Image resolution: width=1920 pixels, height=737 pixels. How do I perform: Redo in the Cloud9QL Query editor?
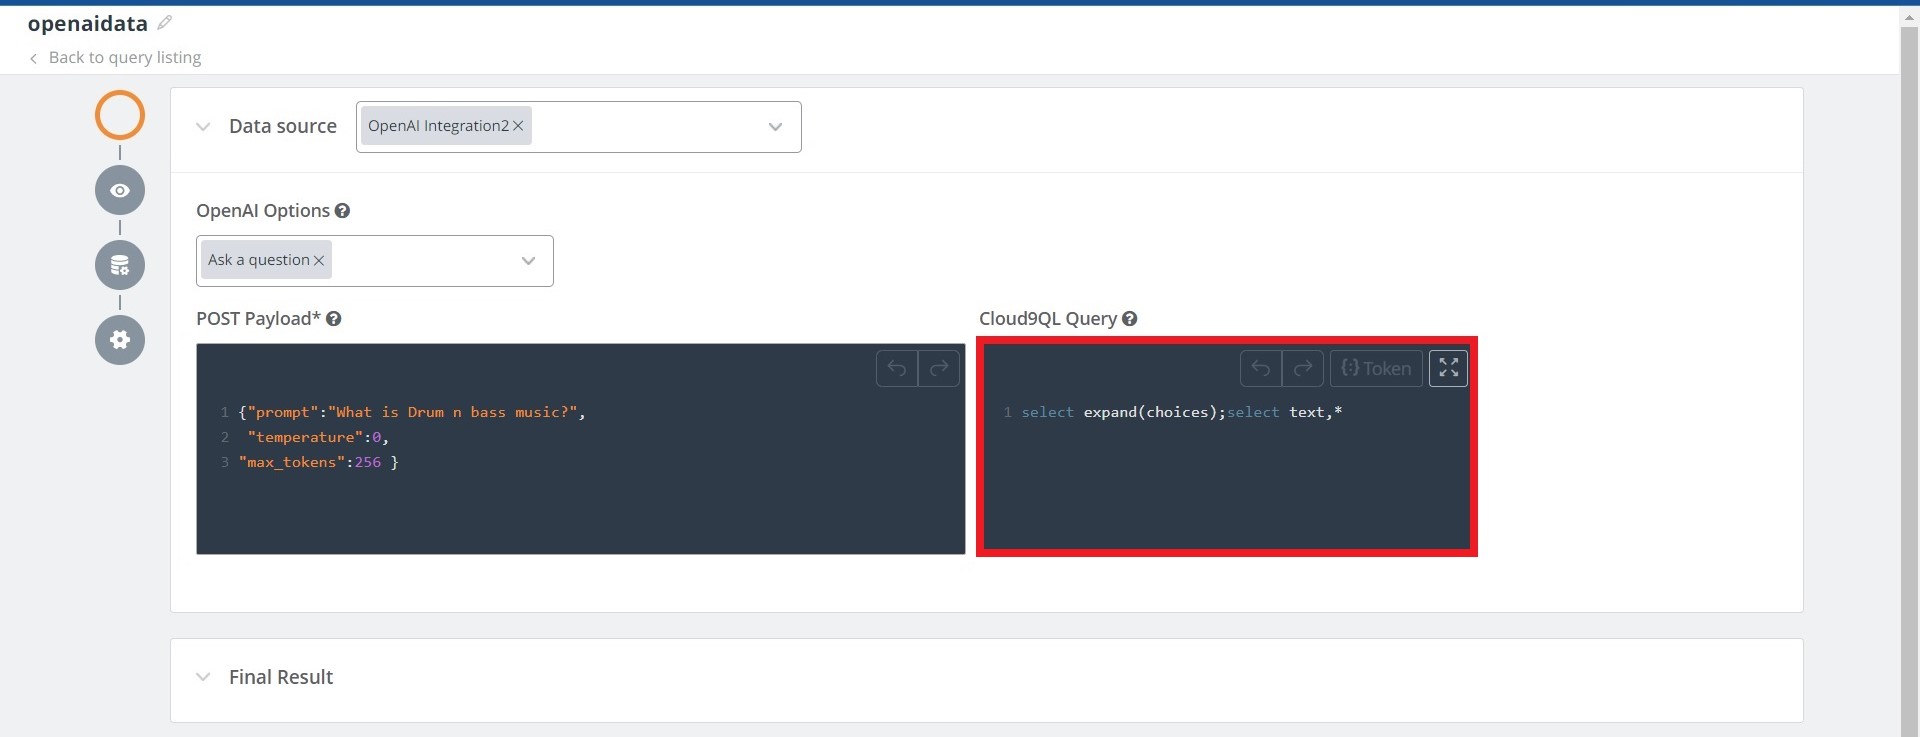coord(1303,369)
